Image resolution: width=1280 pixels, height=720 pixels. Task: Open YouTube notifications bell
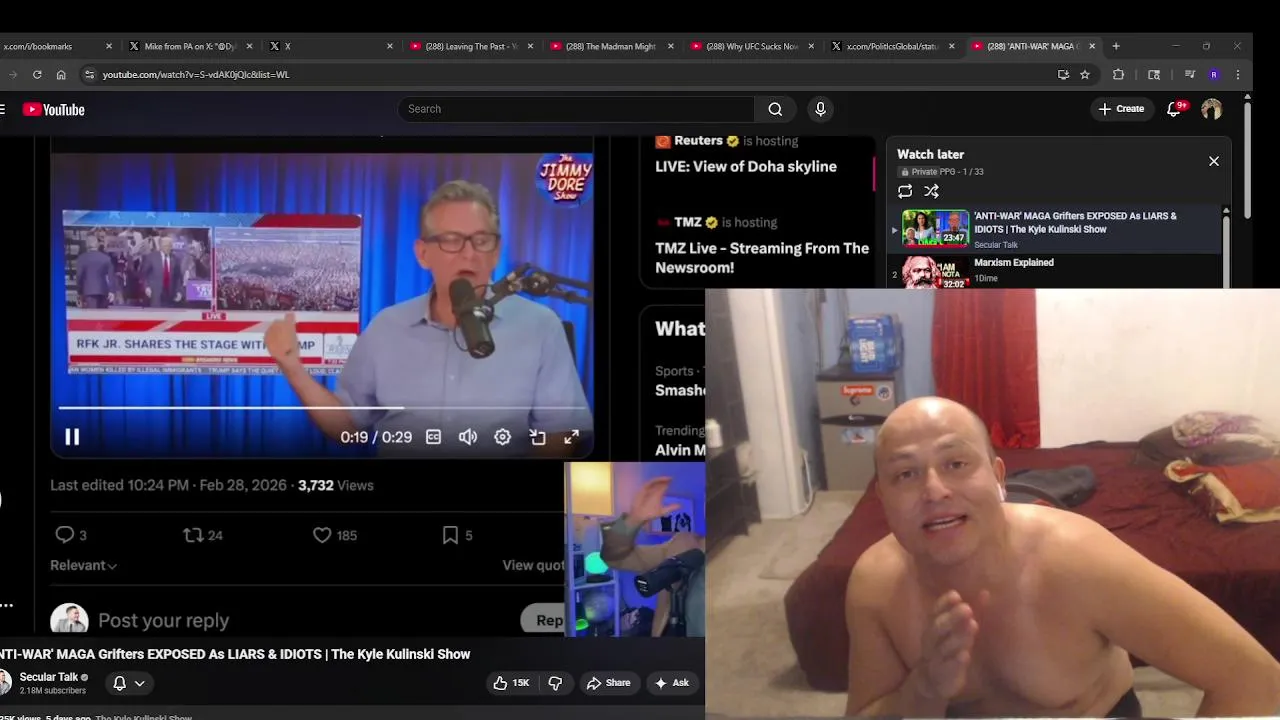click(x=1175, y=109)
